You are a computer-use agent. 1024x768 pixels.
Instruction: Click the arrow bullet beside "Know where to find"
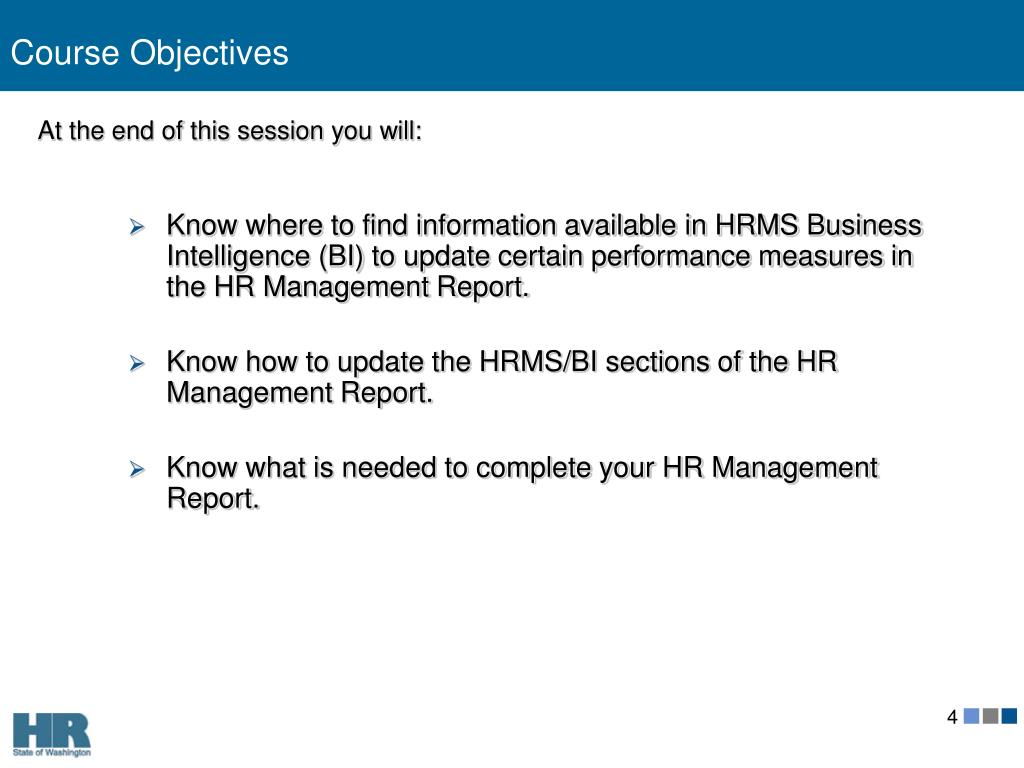[x=137, y=227]
